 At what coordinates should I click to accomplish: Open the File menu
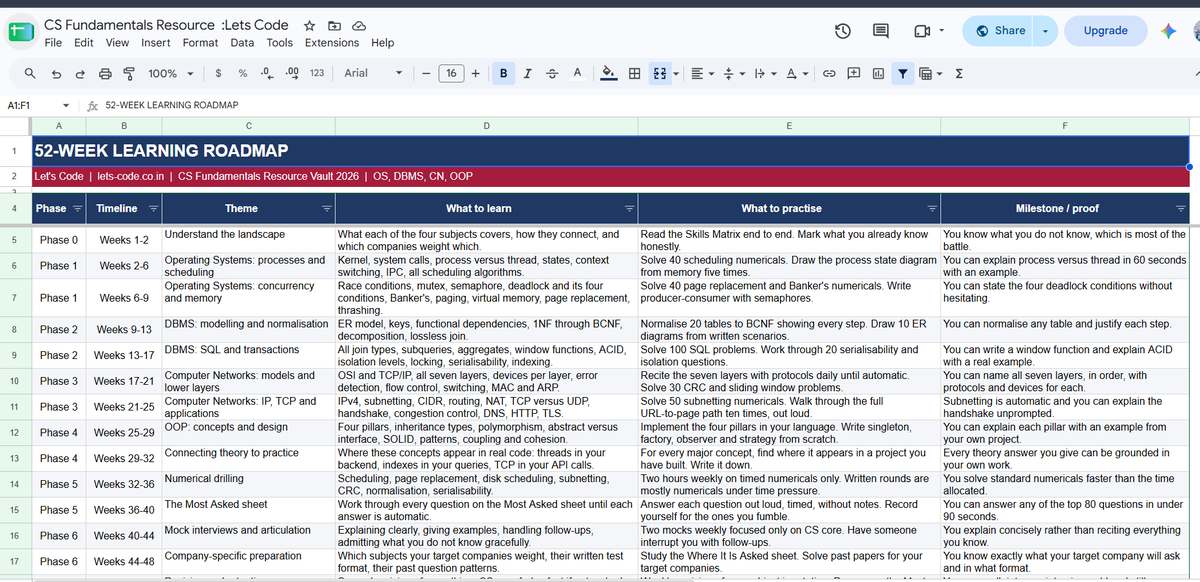(54, 43)
